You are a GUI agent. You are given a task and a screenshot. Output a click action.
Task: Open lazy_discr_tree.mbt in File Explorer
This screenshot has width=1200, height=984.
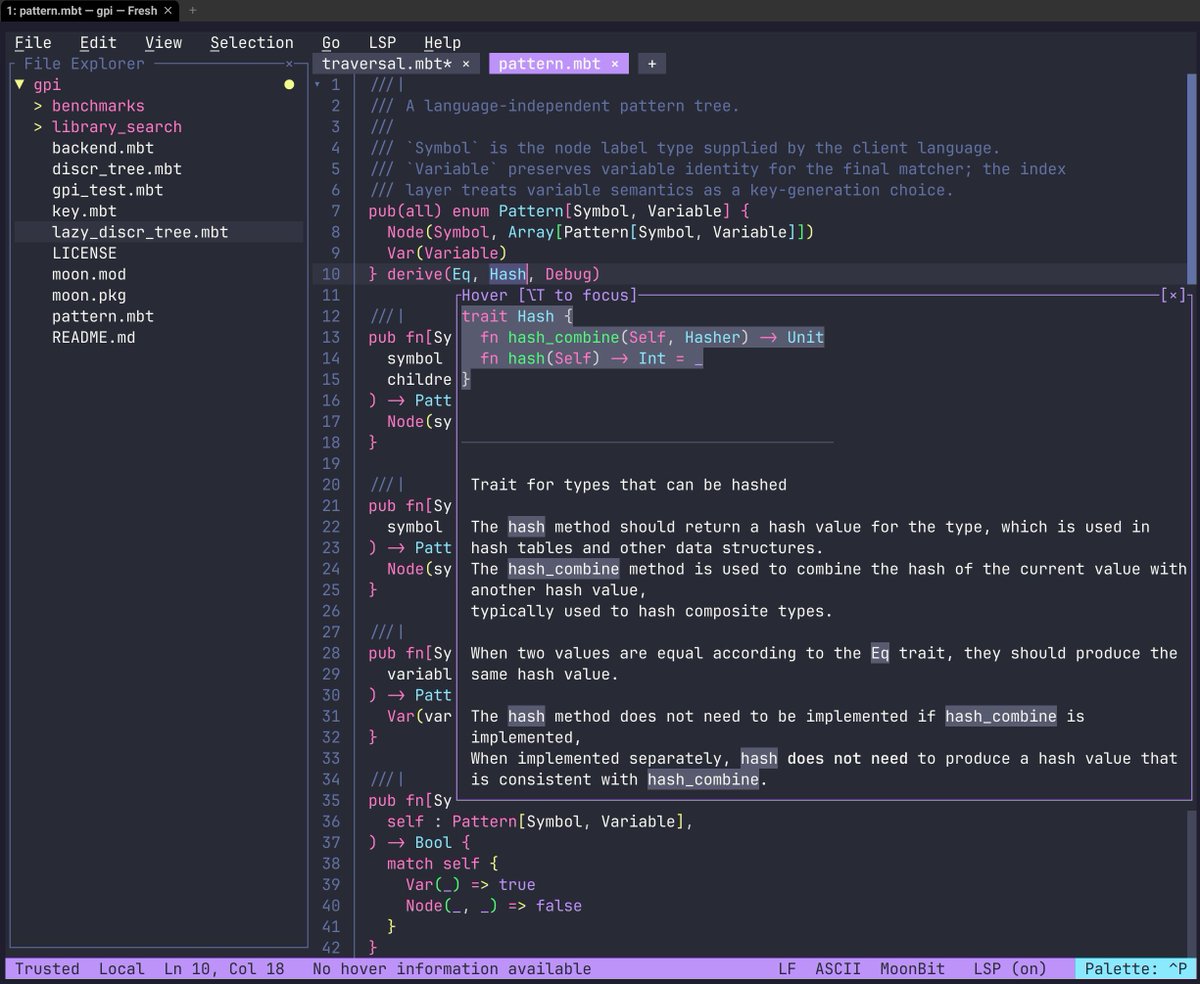tap(140, 232)
